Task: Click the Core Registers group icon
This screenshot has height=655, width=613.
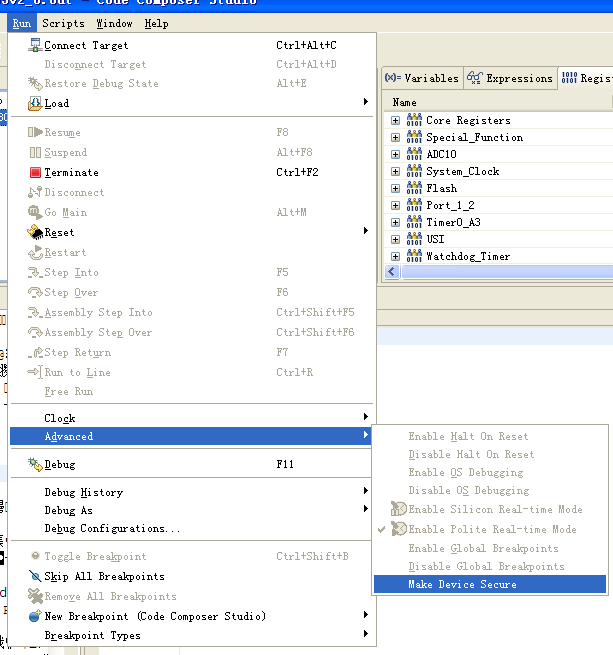Action: point(414,120)
